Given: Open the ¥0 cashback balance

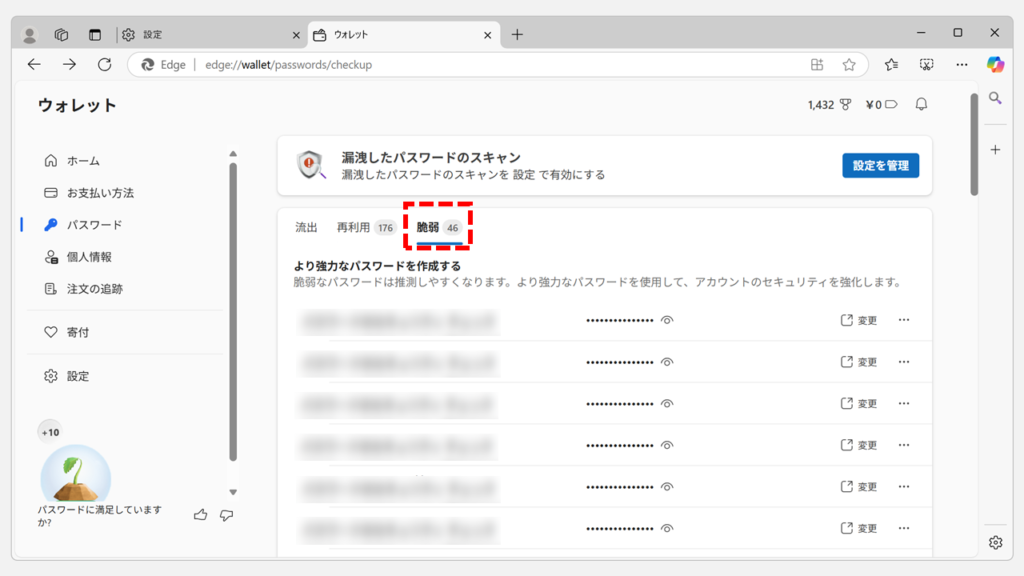Looking at the screenshot, I should click(881, 104).
